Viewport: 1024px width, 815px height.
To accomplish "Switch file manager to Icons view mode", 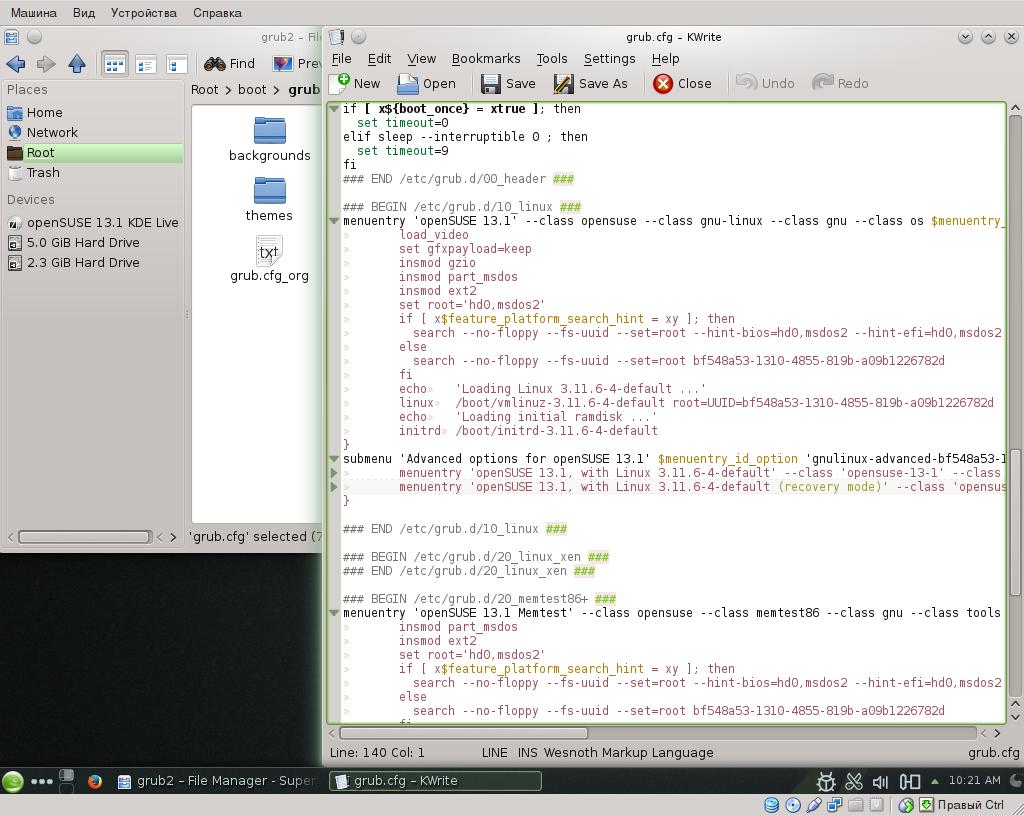I will (115, 64).
